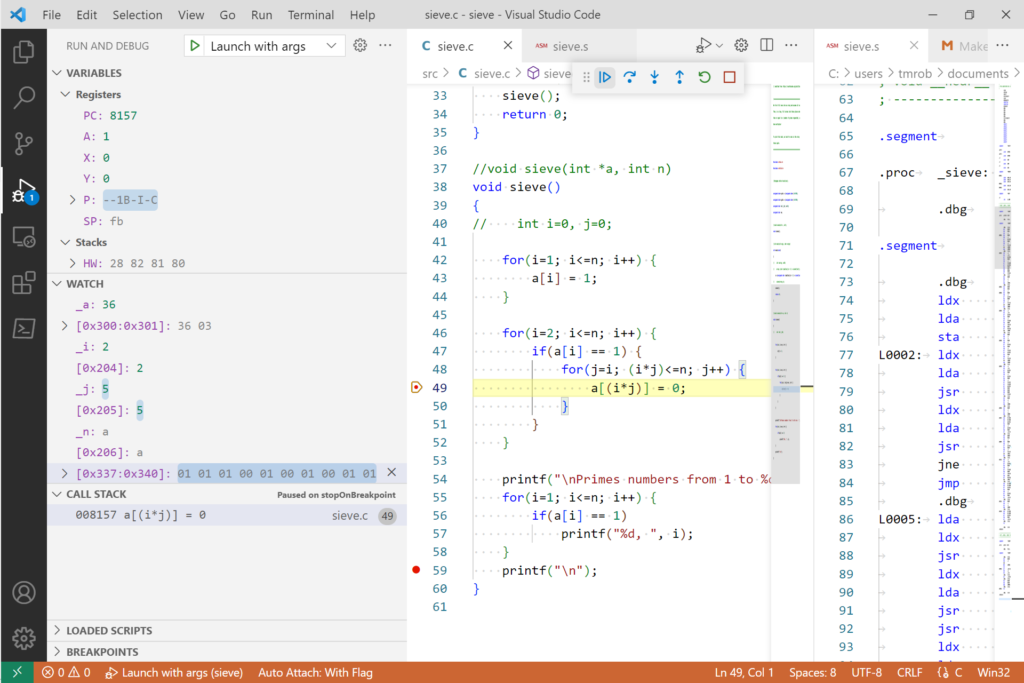This screenshot has width=1024, height=683.
Task: Collapse the Registers group
Action: pyautogui.click(x=65, y=94)
